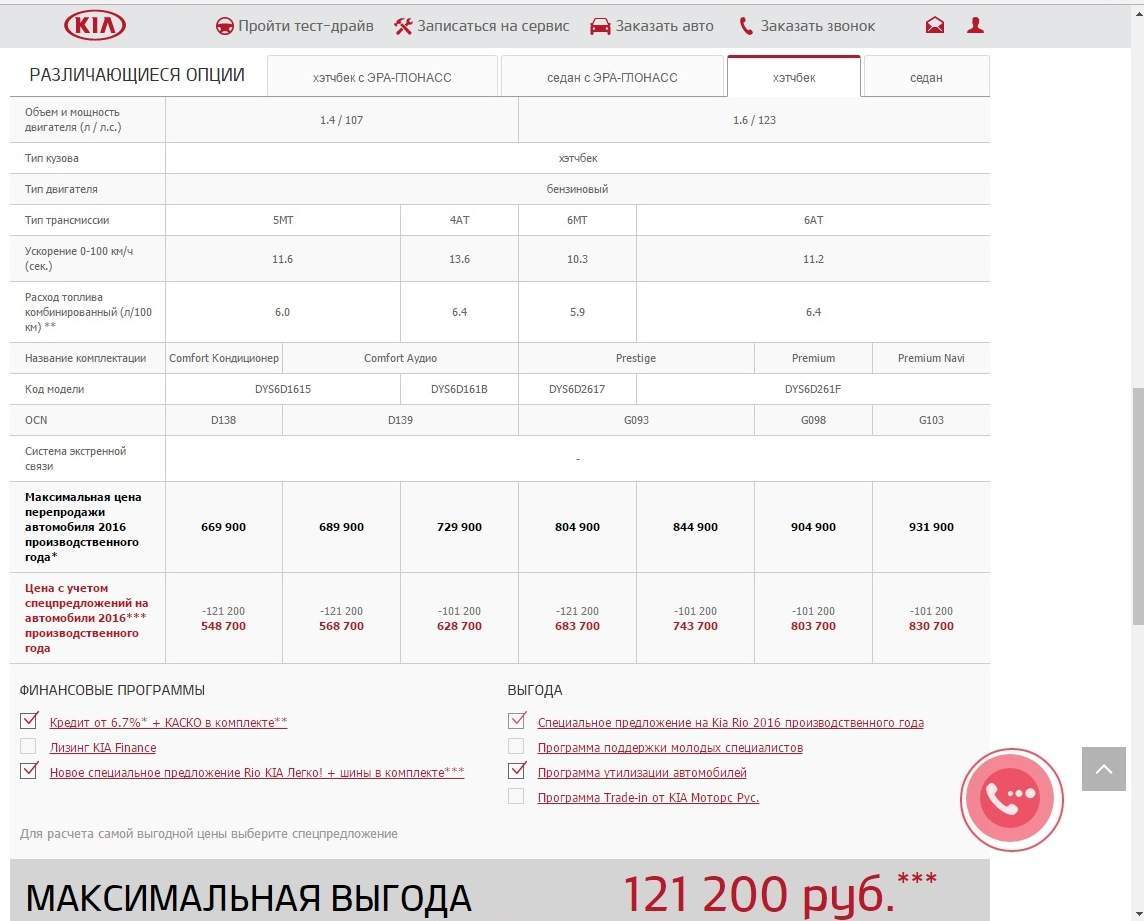Click the vertical page scrollbar thumb
Image resolution: width=1144 pixels, height=921 pixels.
[x=1137, y=506]
